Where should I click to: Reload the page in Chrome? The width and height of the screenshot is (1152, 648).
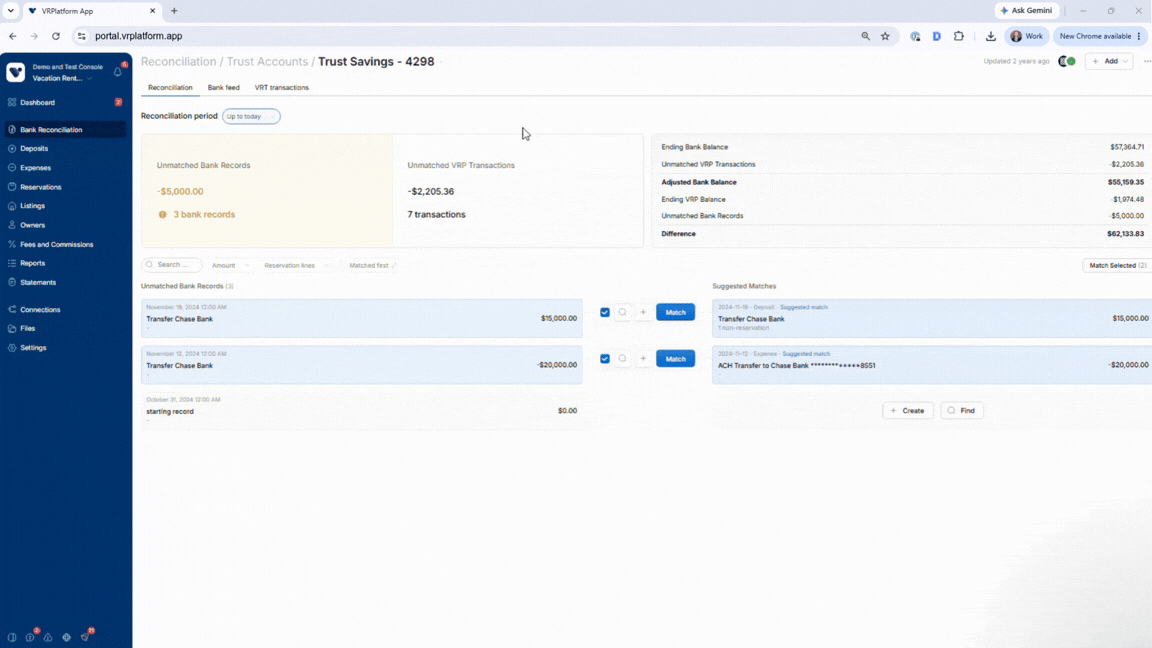(56, 36)
